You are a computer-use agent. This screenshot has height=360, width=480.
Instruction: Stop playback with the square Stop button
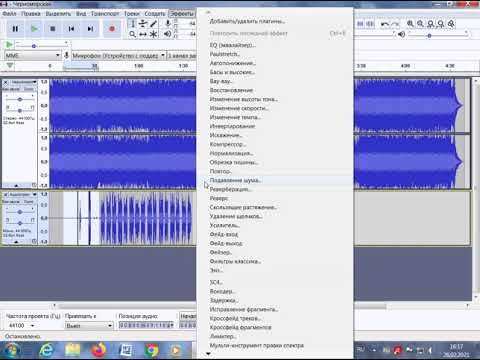coord(53,29)
